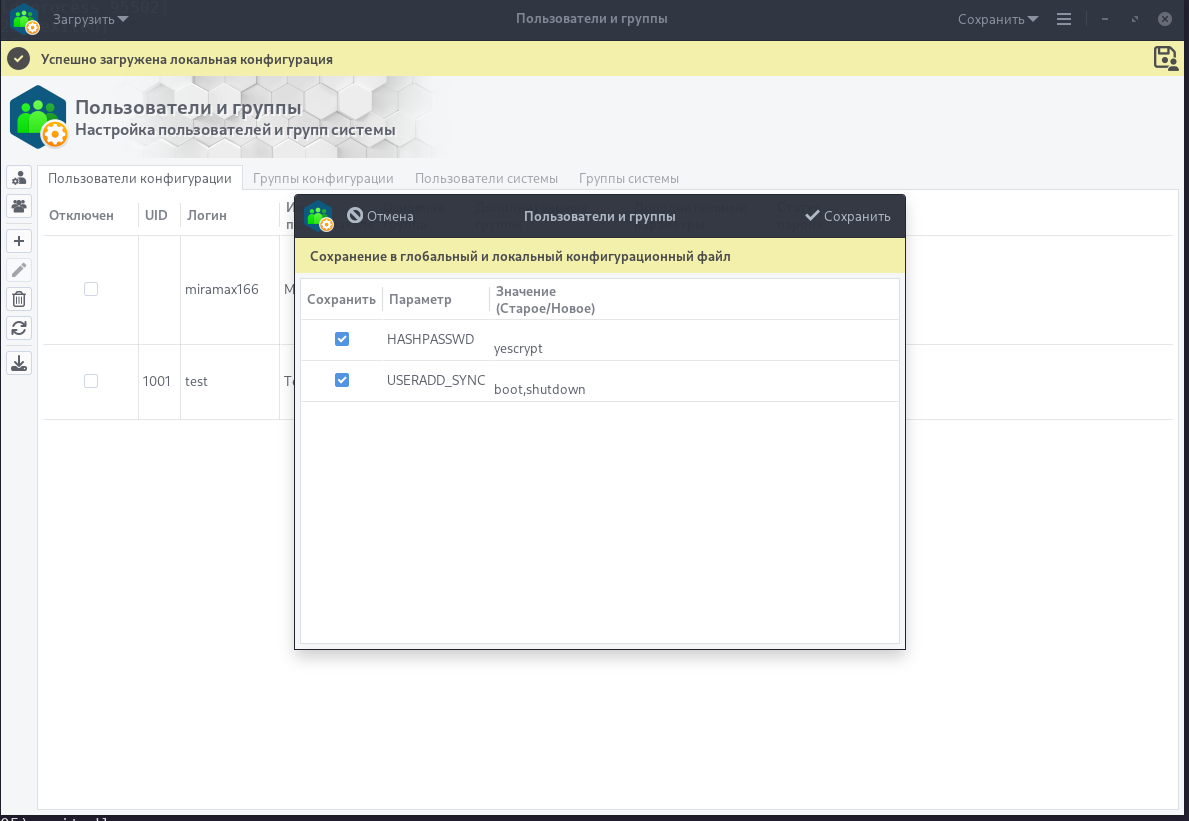
Task: Click the plus icon to add user
Action: pos(19,241)
